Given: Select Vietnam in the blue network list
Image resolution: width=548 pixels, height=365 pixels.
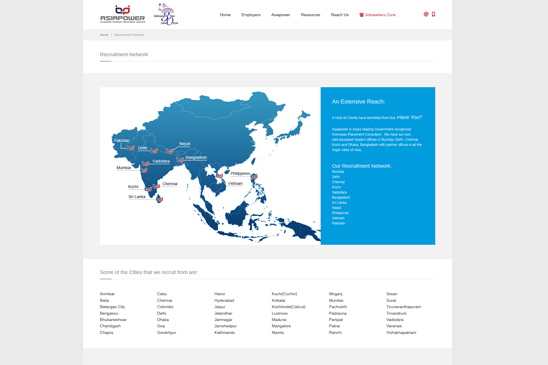Looking at the screenshot, I should point(338,218).
